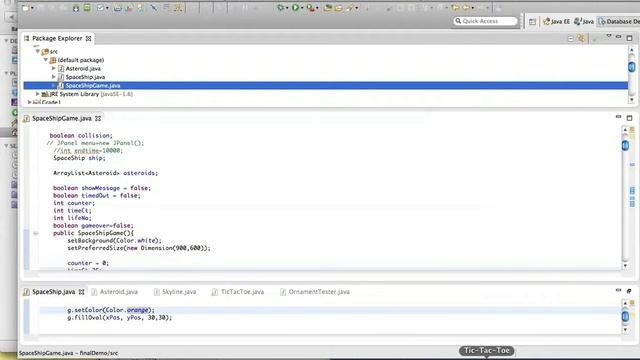Click the 'g.fillOval(xPos, yPos, 30,30);' line
This screenshot has height=360, width=640.
tap(120, 318)
